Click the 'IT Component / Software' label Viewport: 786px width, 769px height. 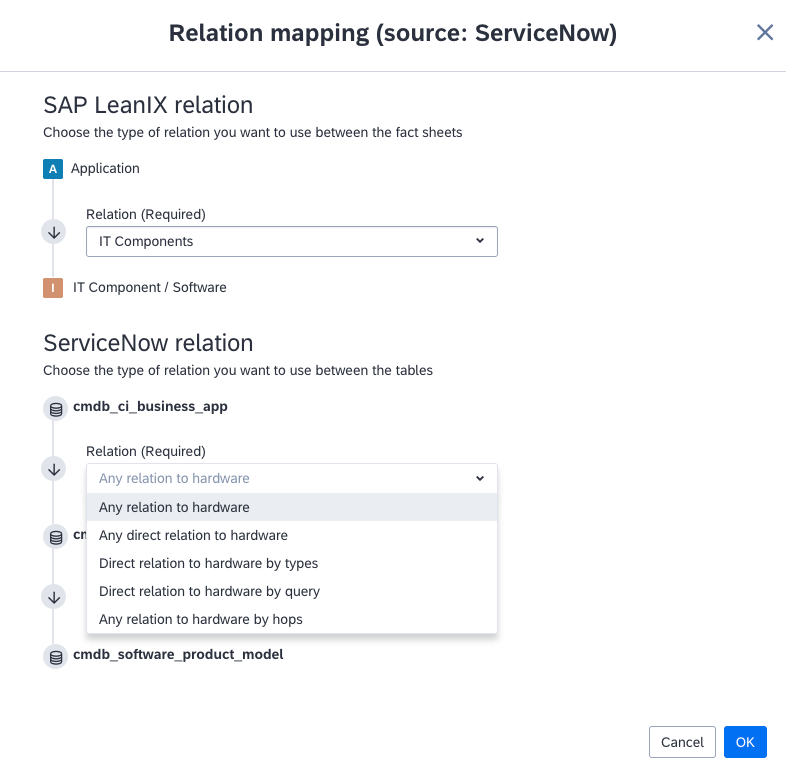coord(150,288)
